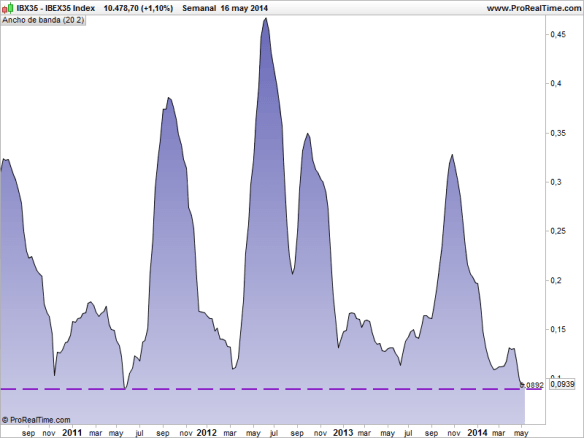Click the 0,0892 level label

point(533,385)
